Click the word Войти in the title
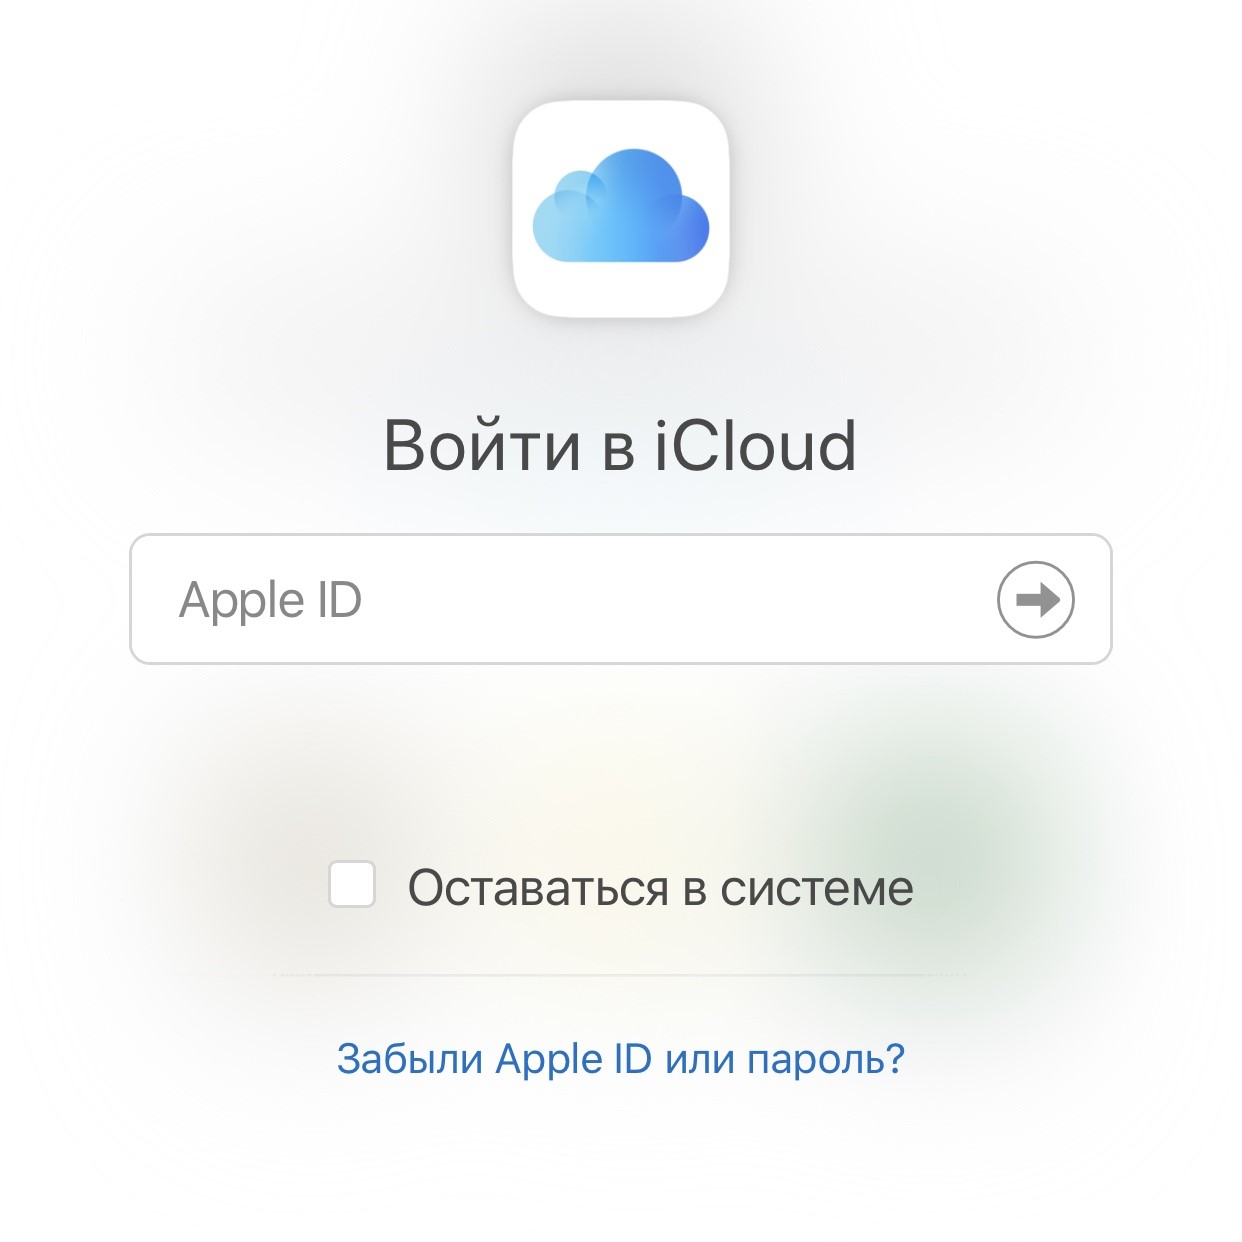 482,445
